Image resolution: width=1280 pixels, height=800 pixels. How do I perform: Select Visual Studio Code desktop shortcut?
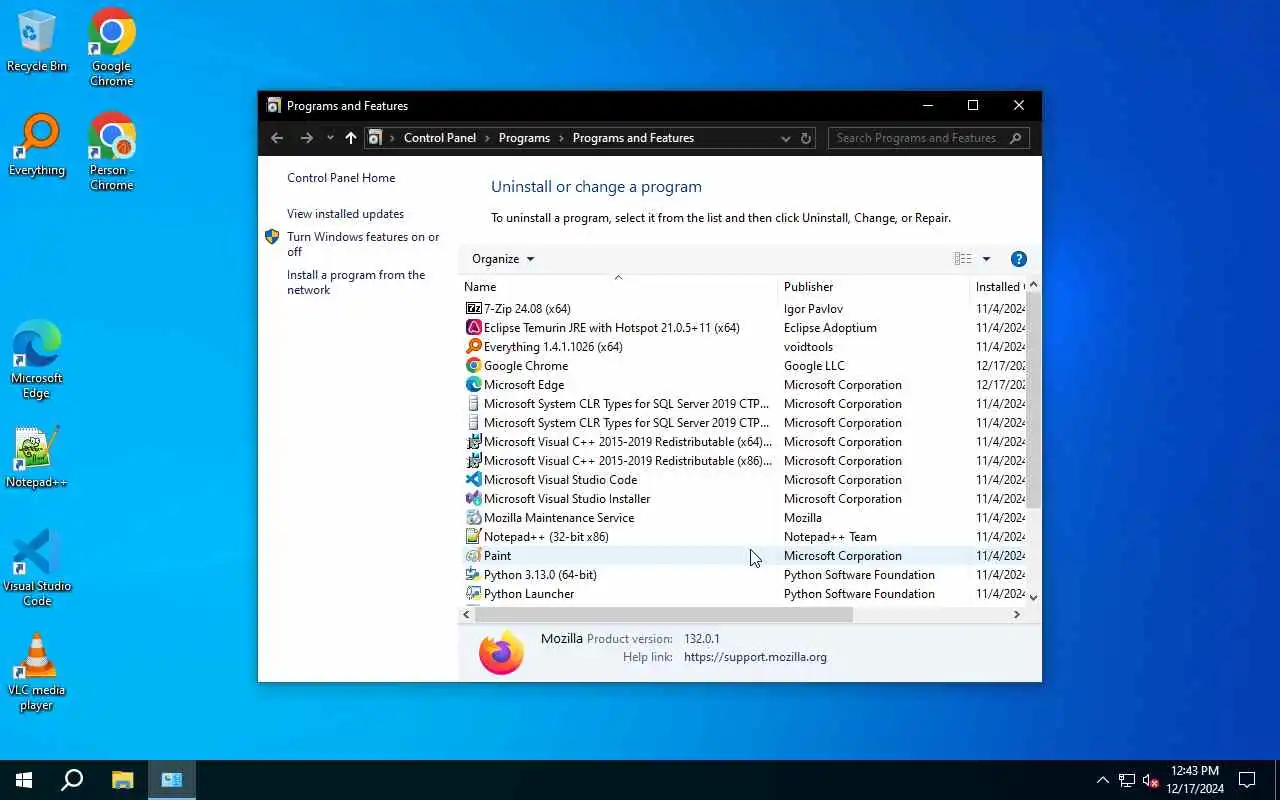[37, 568]
